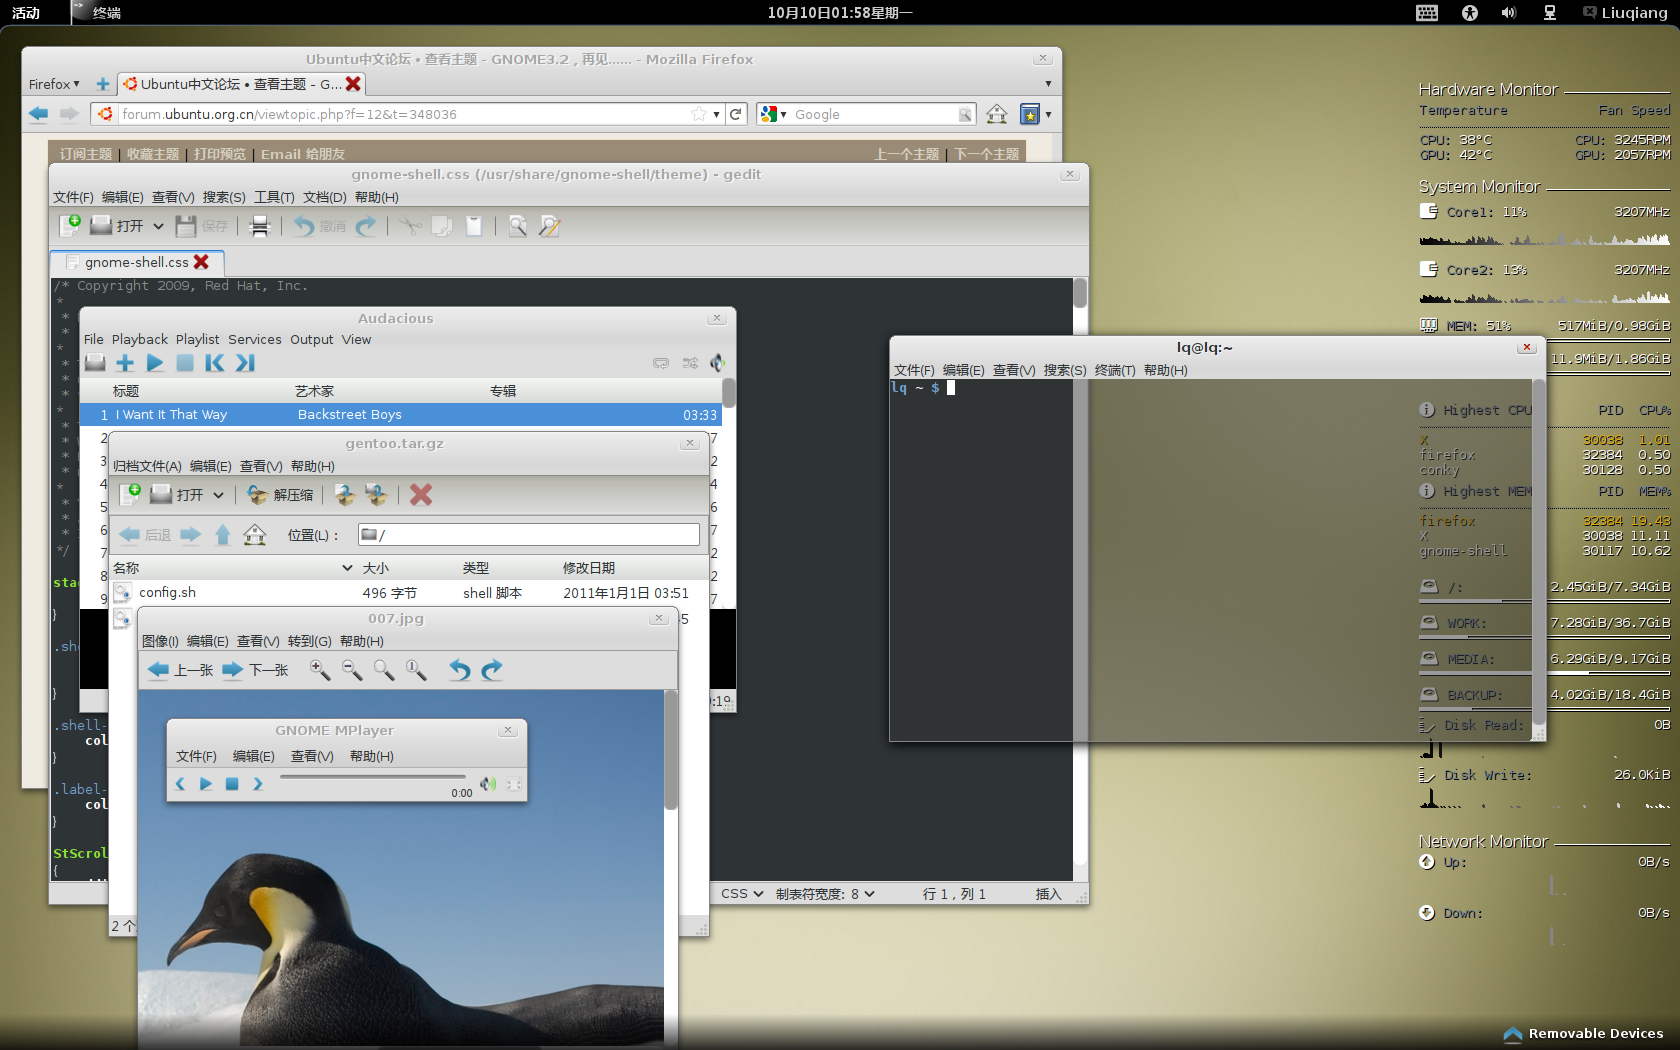Toggle repeat mode in Audacious
The width and height of the screenshot is (1680, 1050).
point(661,363)
